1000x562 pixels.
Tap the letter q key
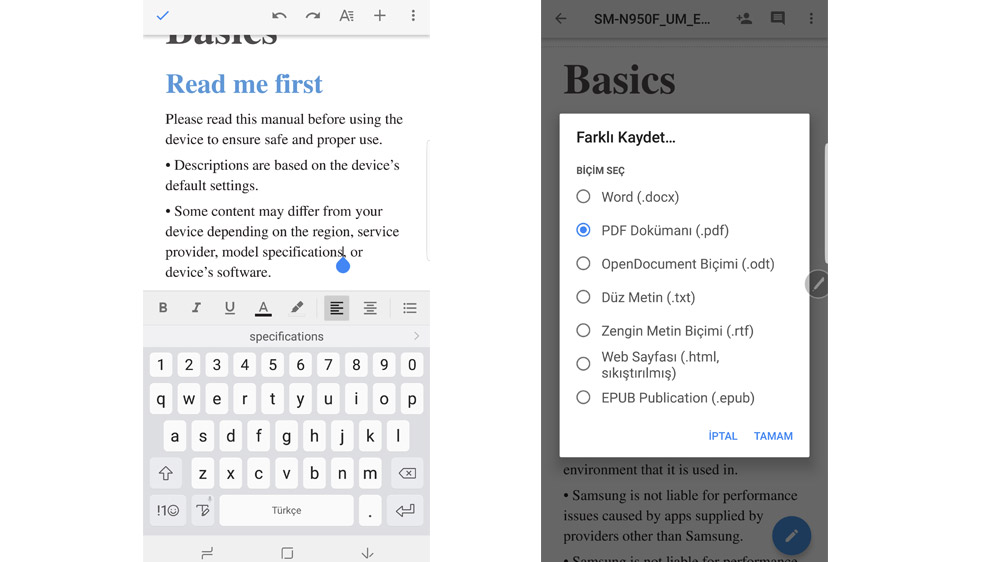(161, 399)
